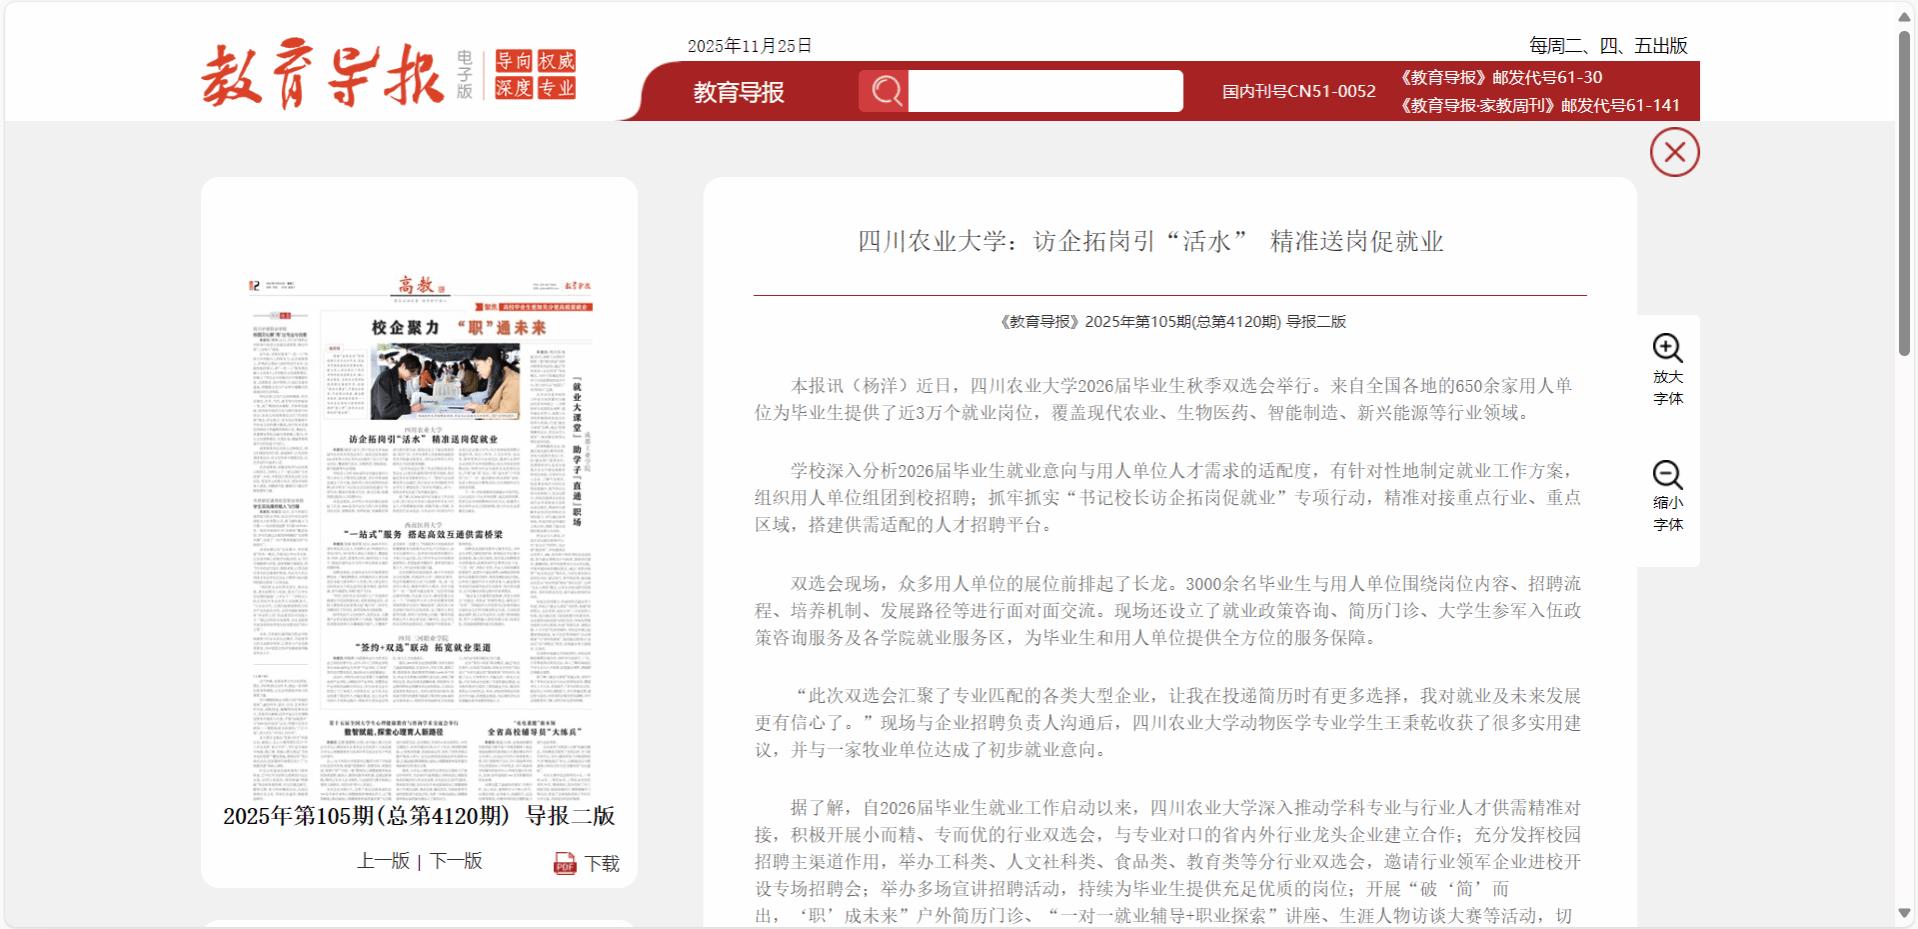The width and height of the screenshot is (1918, 929).
Task: Select 全省高校辅导员"大练兵" article in preview
Action: click(534, 732)
